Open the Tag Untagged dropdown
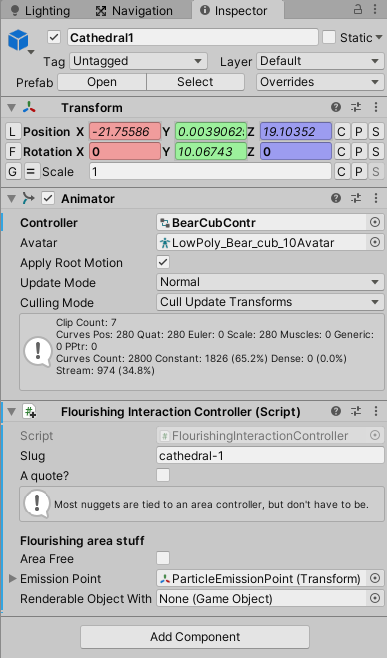Screen dimensions: 387x658 [x=138, y=61]
